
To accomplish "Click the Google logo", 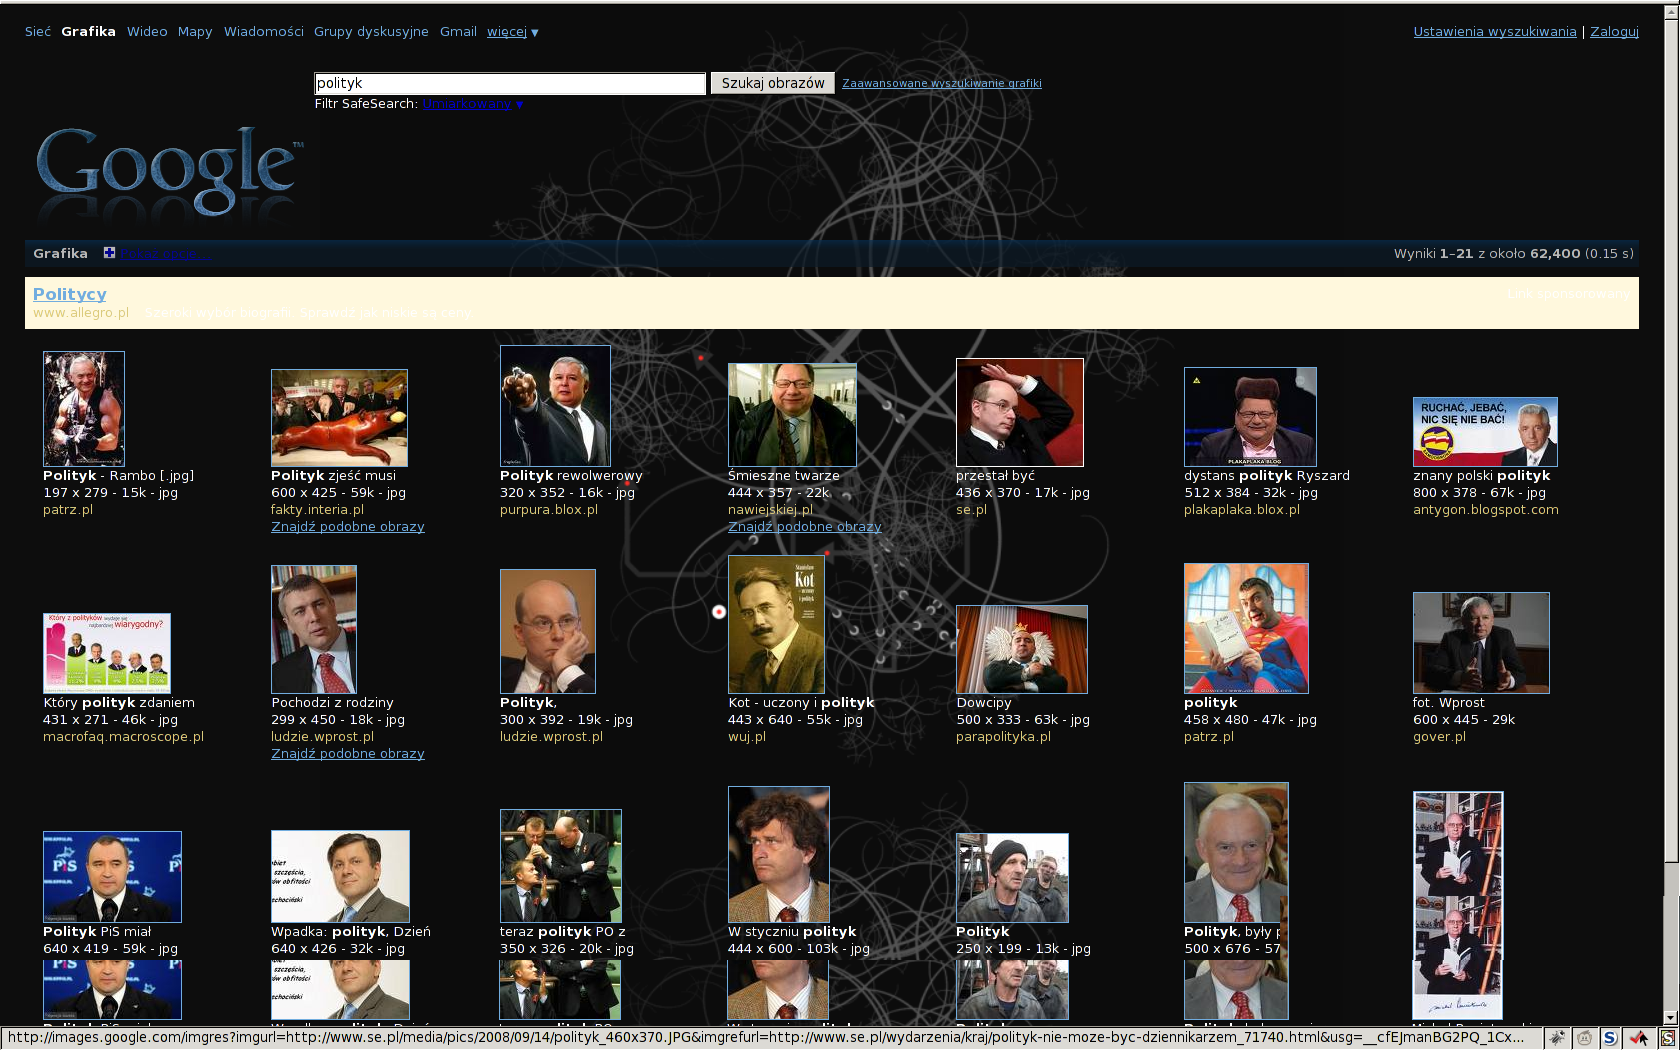I will pyautogui.click(x=168, y=170).
